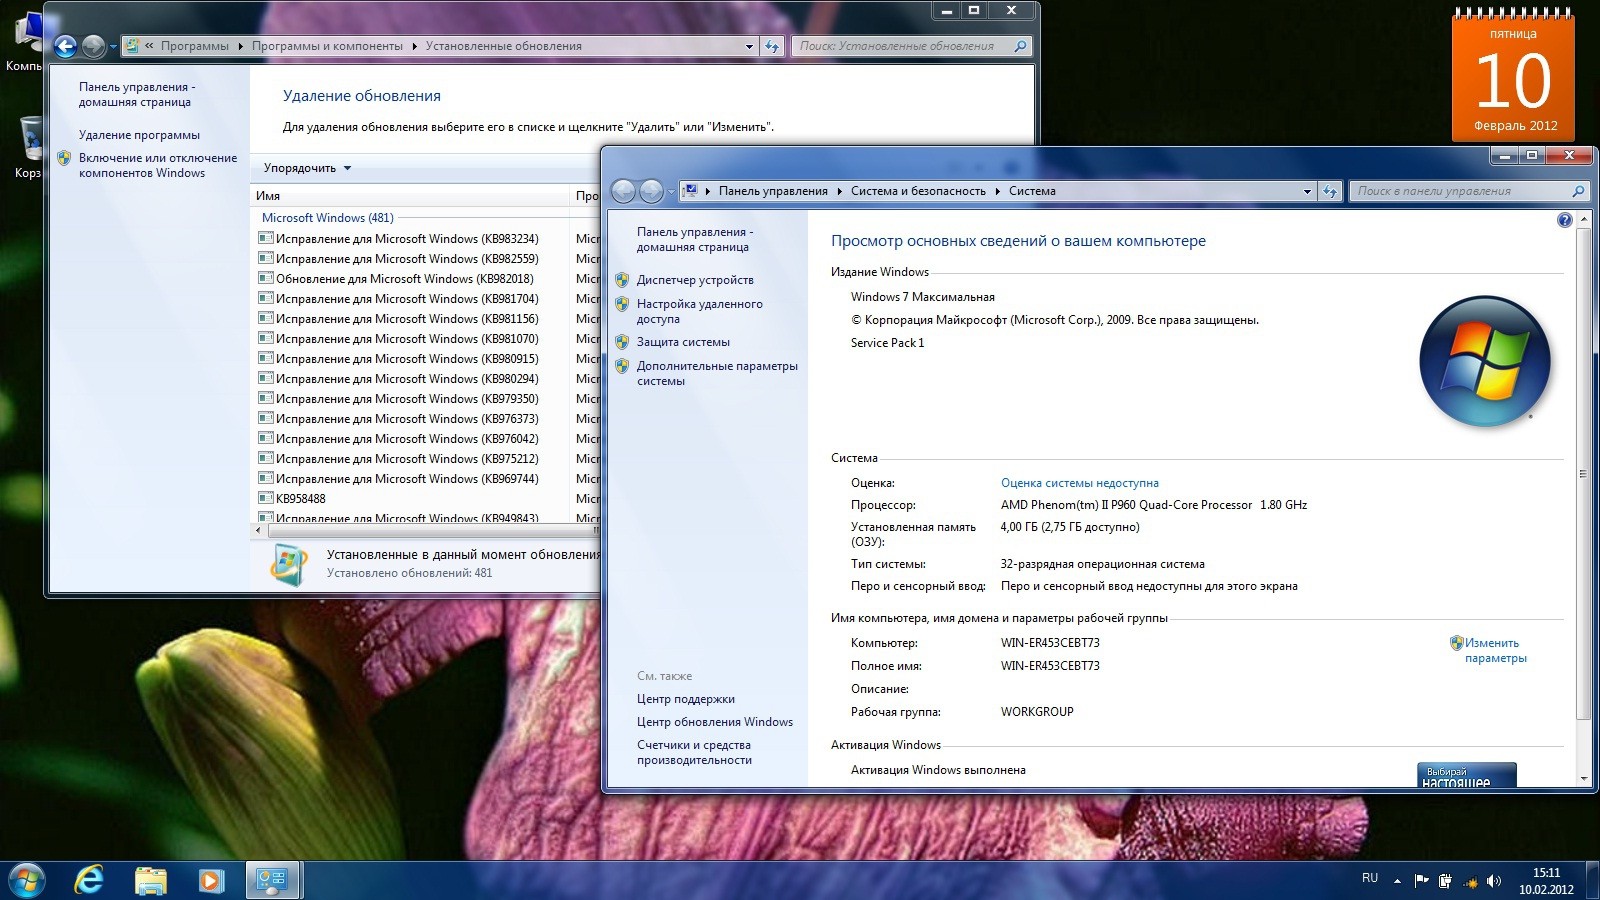Image resolution: width=1600 pixels, height=900 pixels.
Task: Open 'Дополнительные параметры системы' link
Action: [717, 373]
